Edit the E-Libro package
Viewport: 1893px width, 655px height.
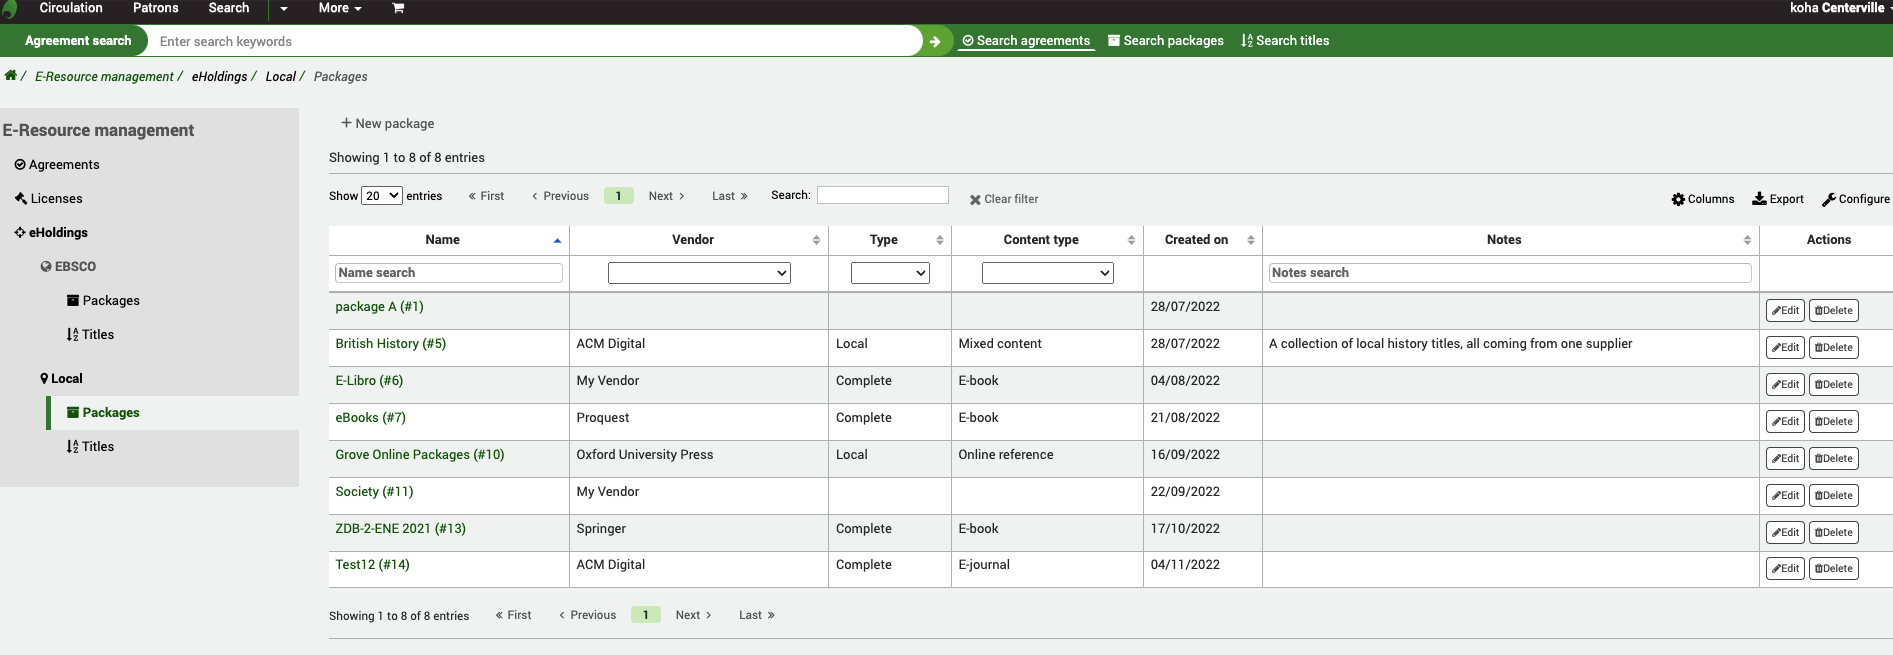(x=1784, y=385)
